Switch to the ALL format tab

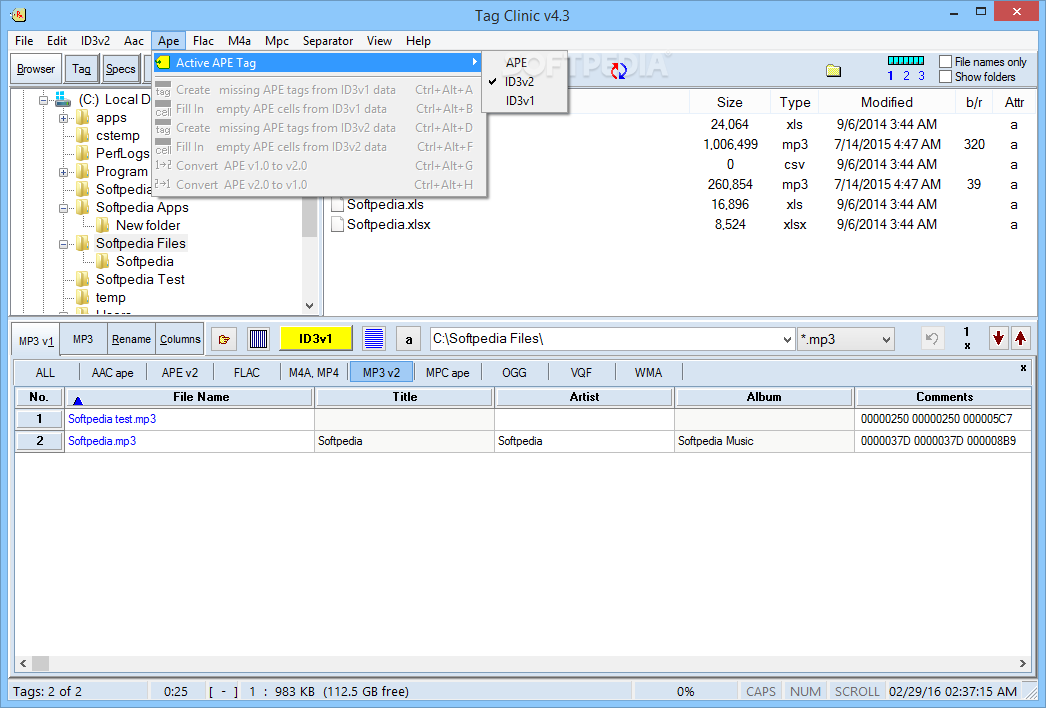click(45, 372)
